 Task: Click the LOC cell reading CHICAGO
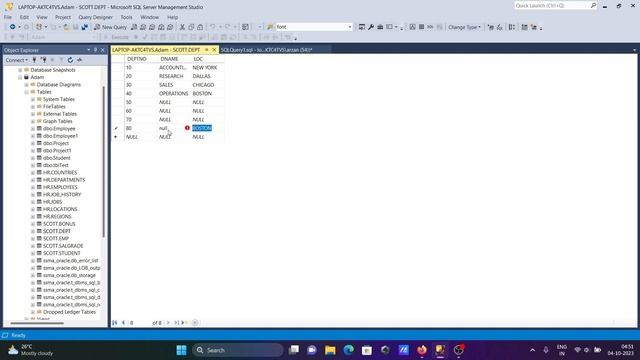(x=207, y=85)
